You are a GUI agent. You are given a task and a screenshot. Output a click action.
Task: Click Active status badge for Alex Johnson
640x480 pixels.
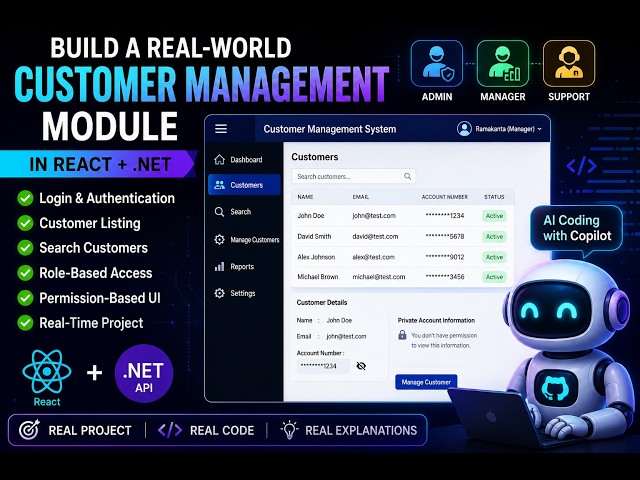(494, 257)
